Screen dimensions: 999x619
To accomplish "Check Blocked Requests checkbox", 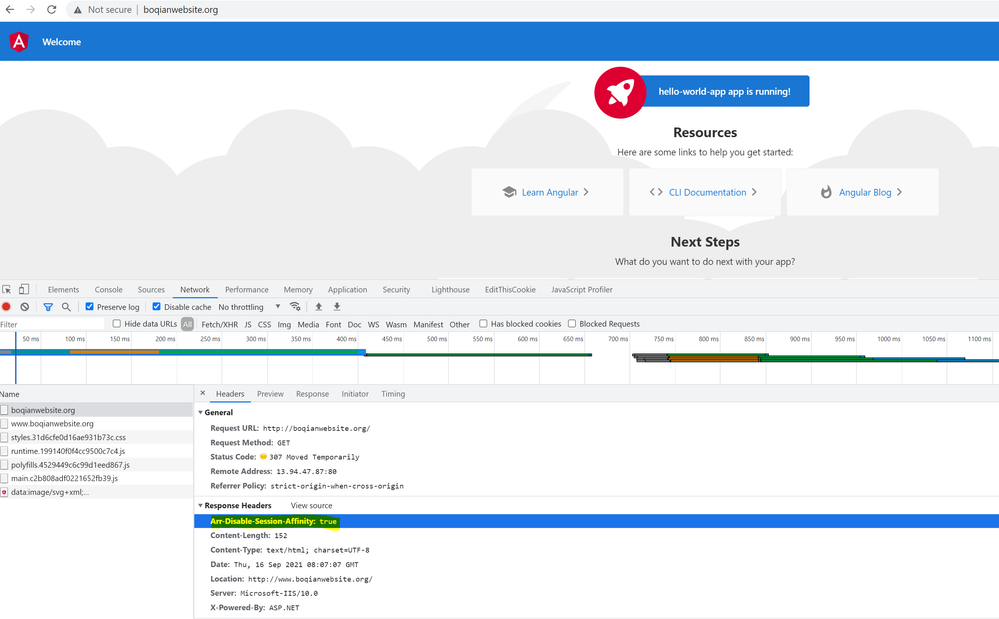I will (x=571, y=324).
